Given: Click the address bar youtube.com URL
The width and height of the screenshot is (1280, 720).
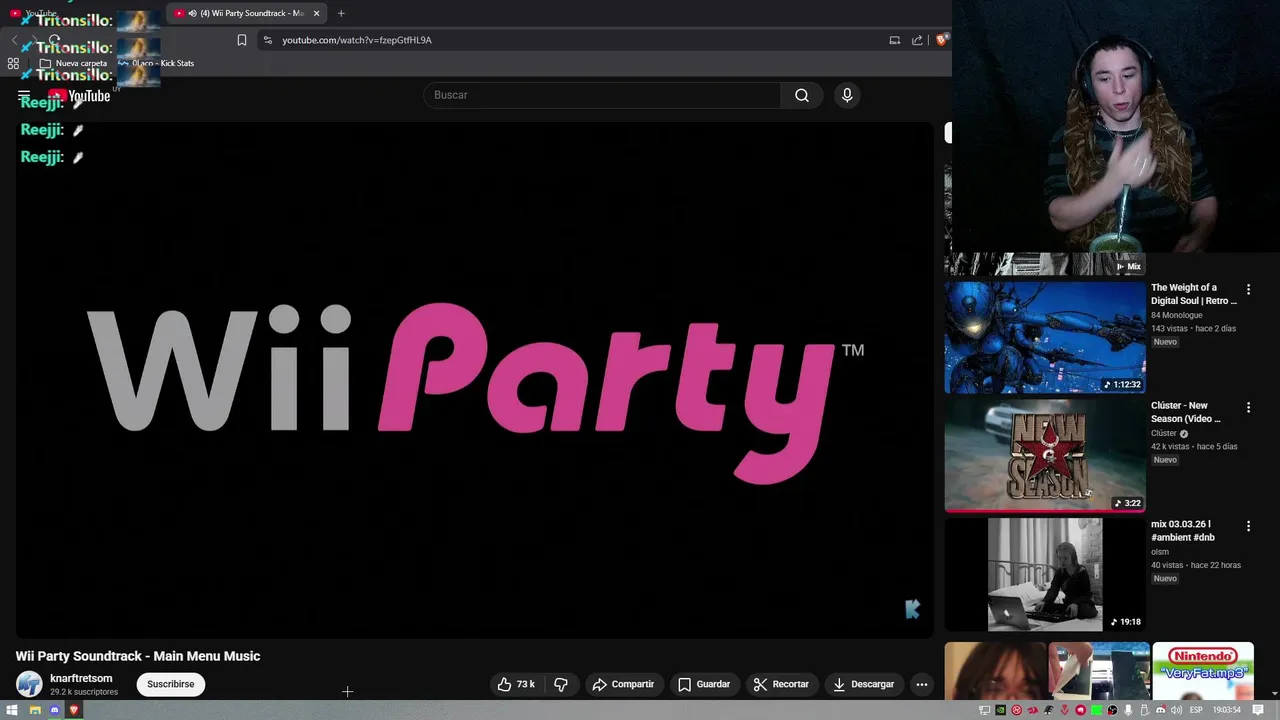Looking at the screenshot, I should [x=357, y=40].
